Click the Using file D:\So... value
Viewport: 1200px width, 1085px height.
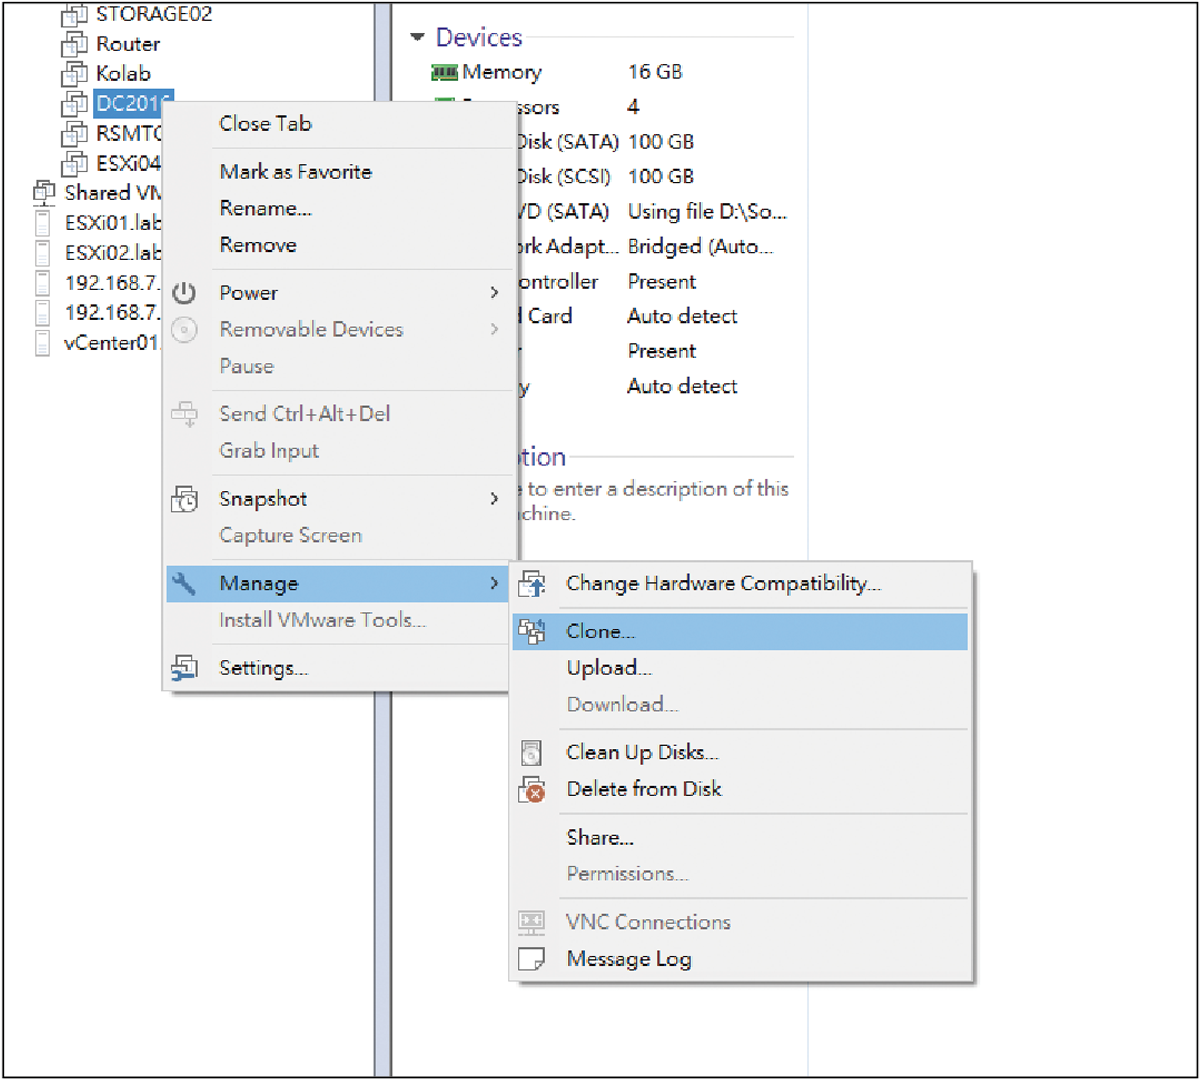point(707,212)
